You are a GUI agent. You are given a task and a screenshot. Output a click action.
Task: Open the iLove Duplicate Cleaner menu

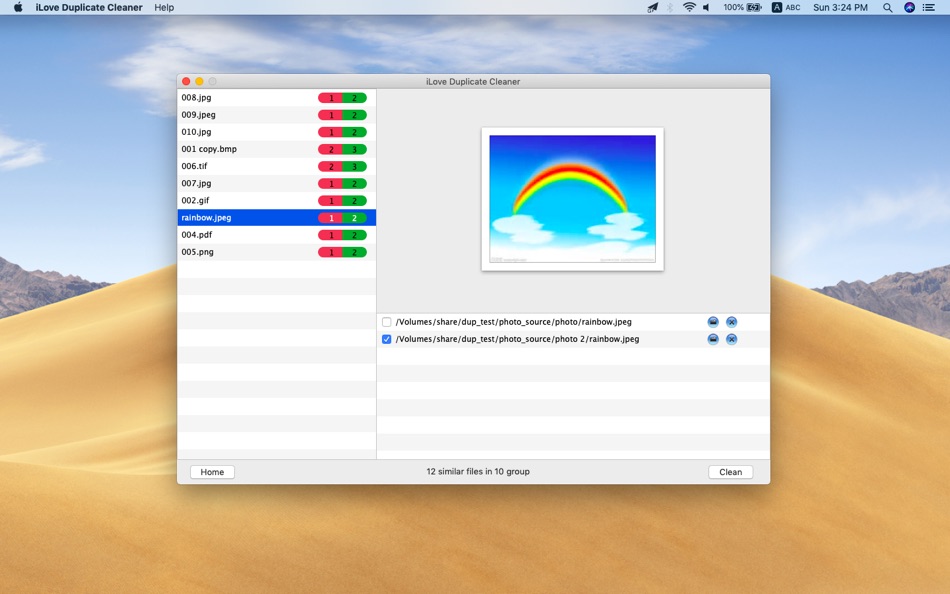89,7
